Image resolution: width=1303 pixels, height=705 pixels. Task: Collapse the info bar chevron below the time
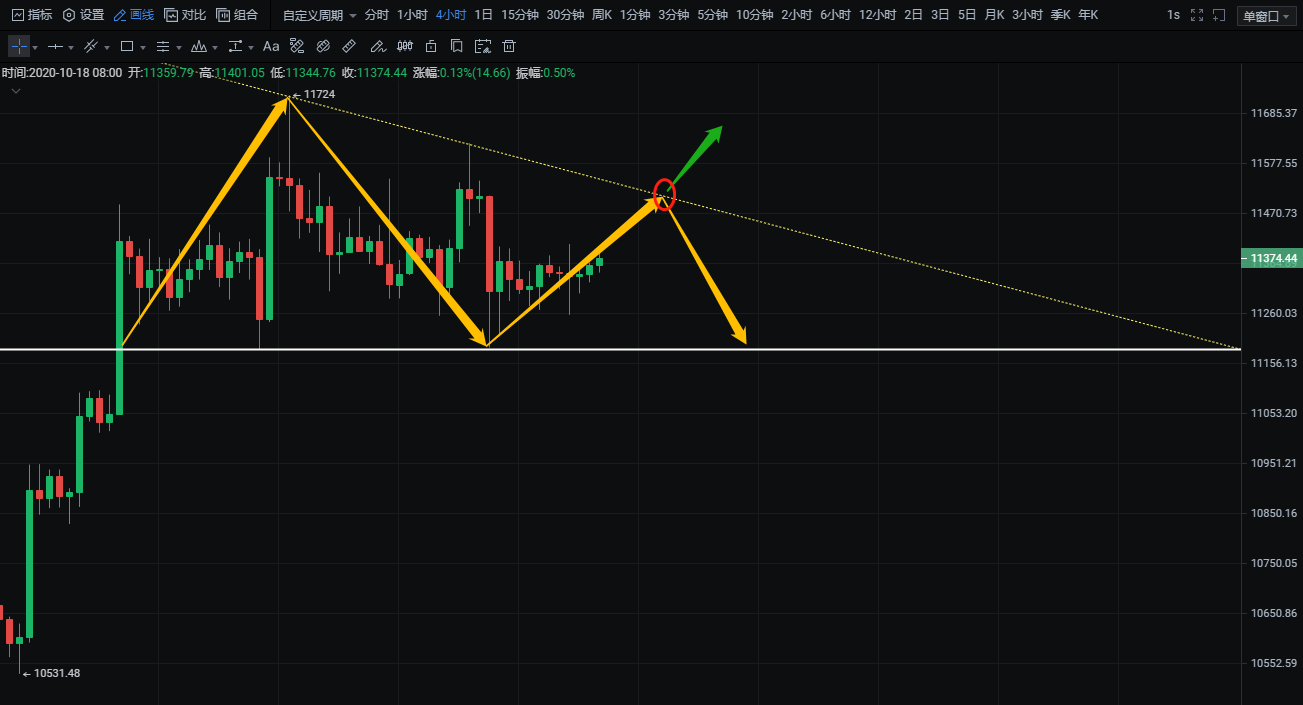point(15,91)
